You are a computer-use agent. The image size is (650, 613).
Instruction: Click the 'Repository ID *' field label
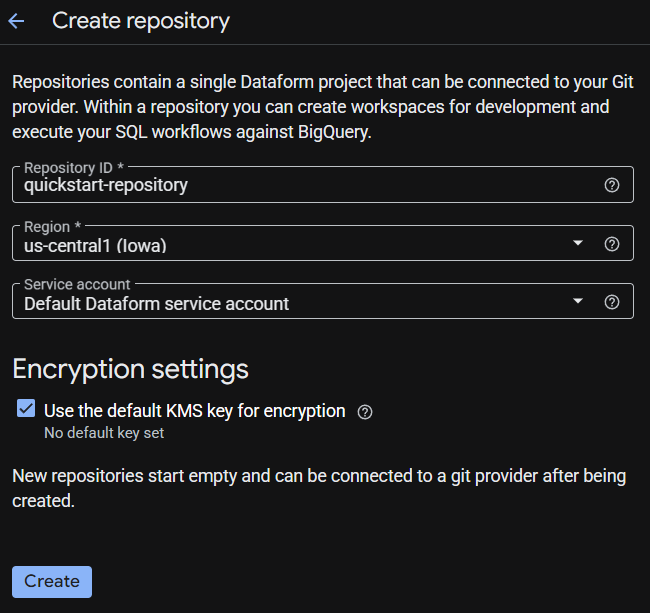click(x=74, y=167)
